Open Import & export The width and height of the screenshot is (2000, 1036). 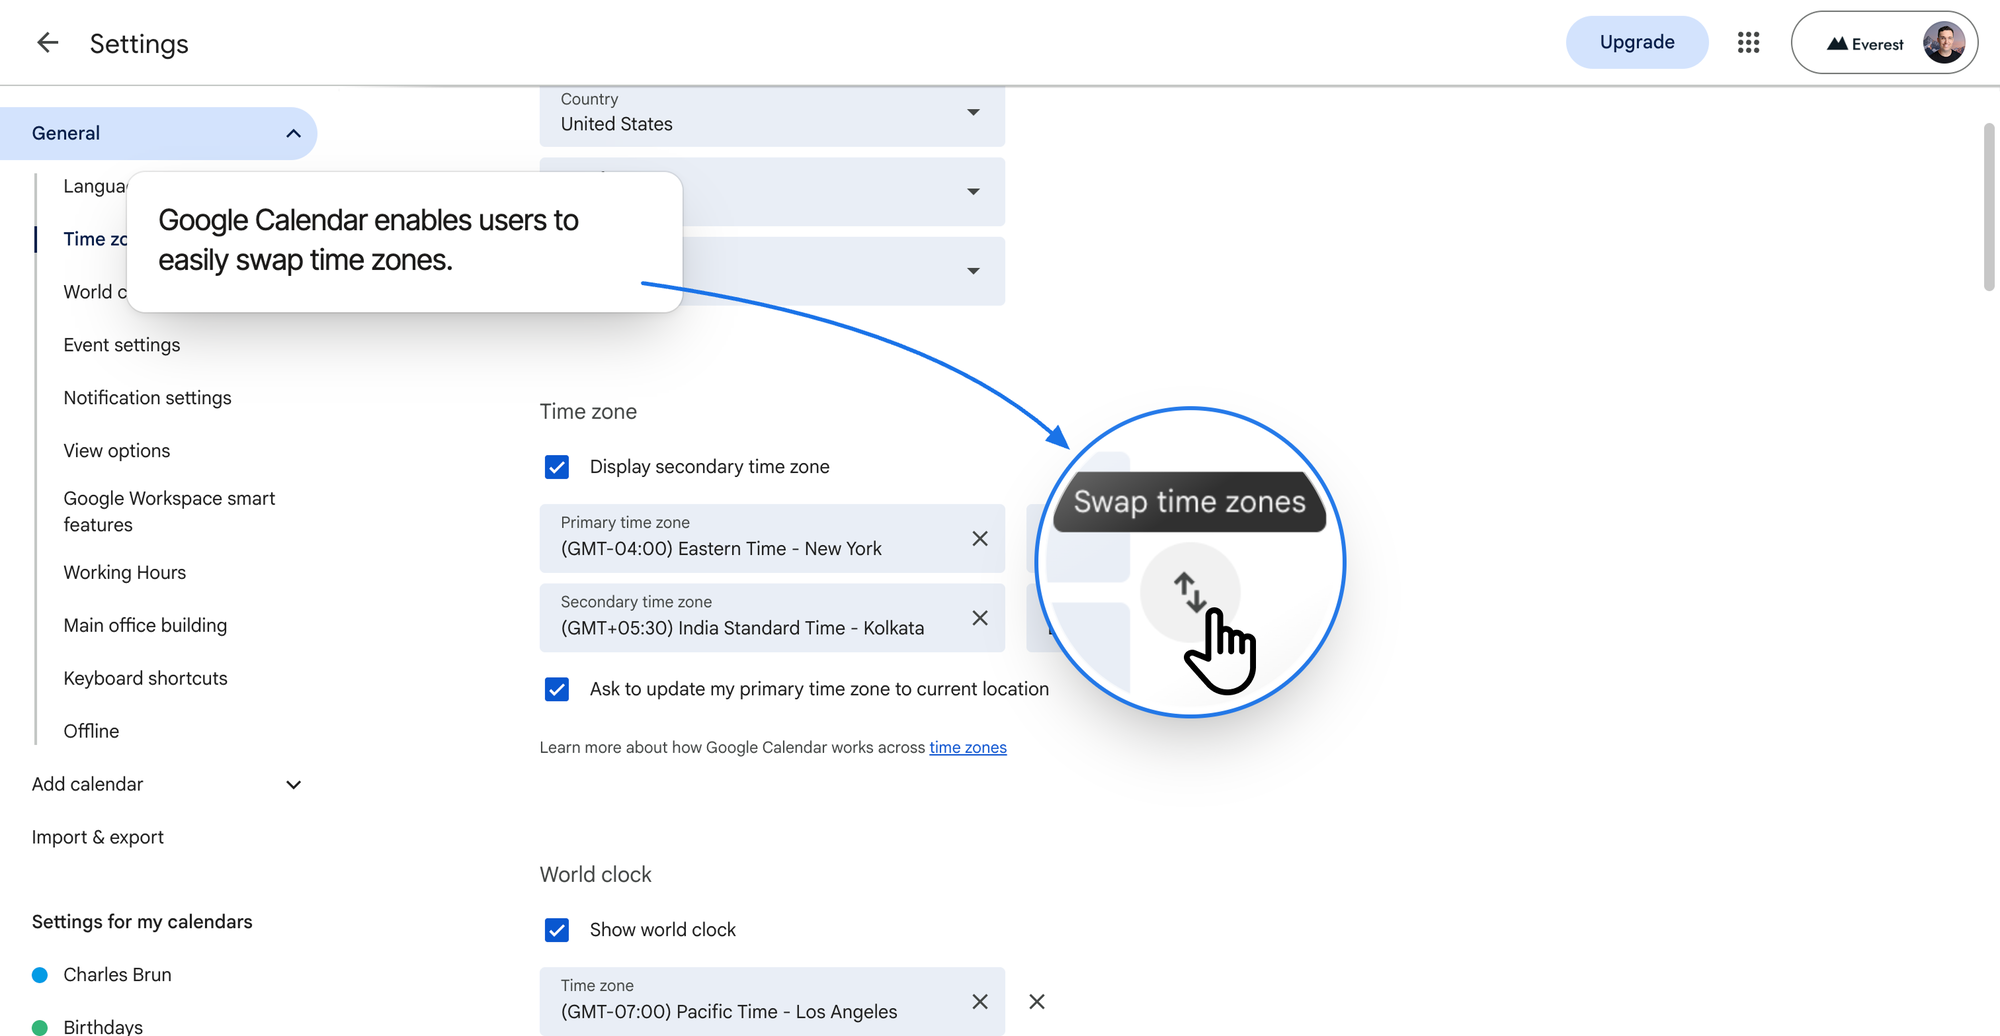coord(98,837)
